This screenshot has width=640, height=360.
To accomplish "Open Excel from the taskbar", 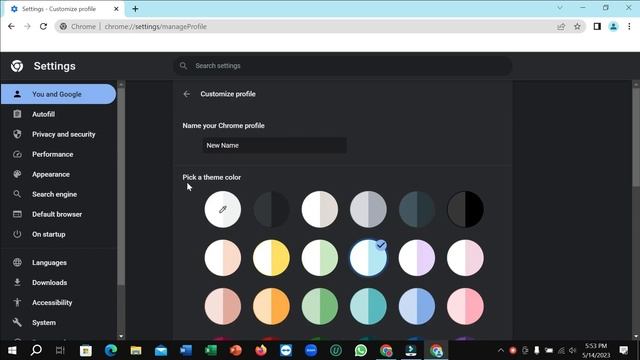I will (211, 351).
